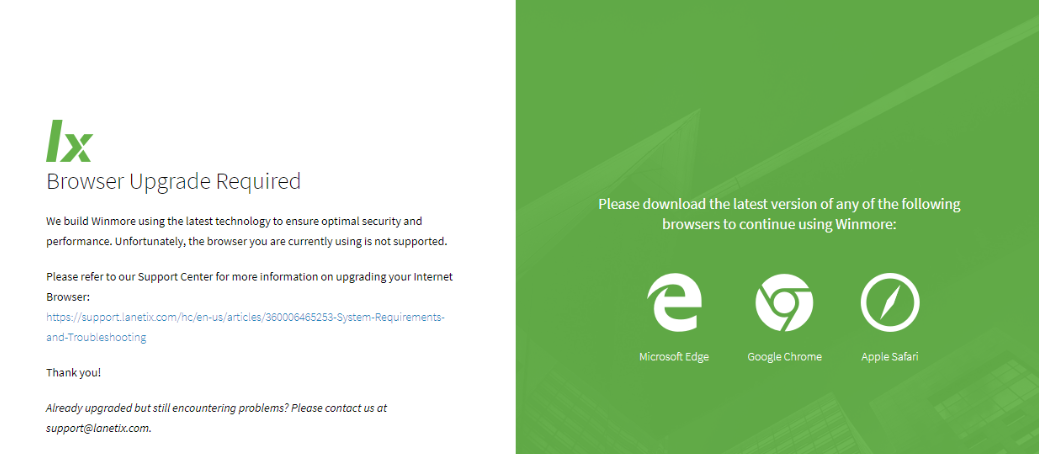Open the support.lanetix.com System Requirements link
Screen dimensions: 1039x454
click(x=245, y=317)
